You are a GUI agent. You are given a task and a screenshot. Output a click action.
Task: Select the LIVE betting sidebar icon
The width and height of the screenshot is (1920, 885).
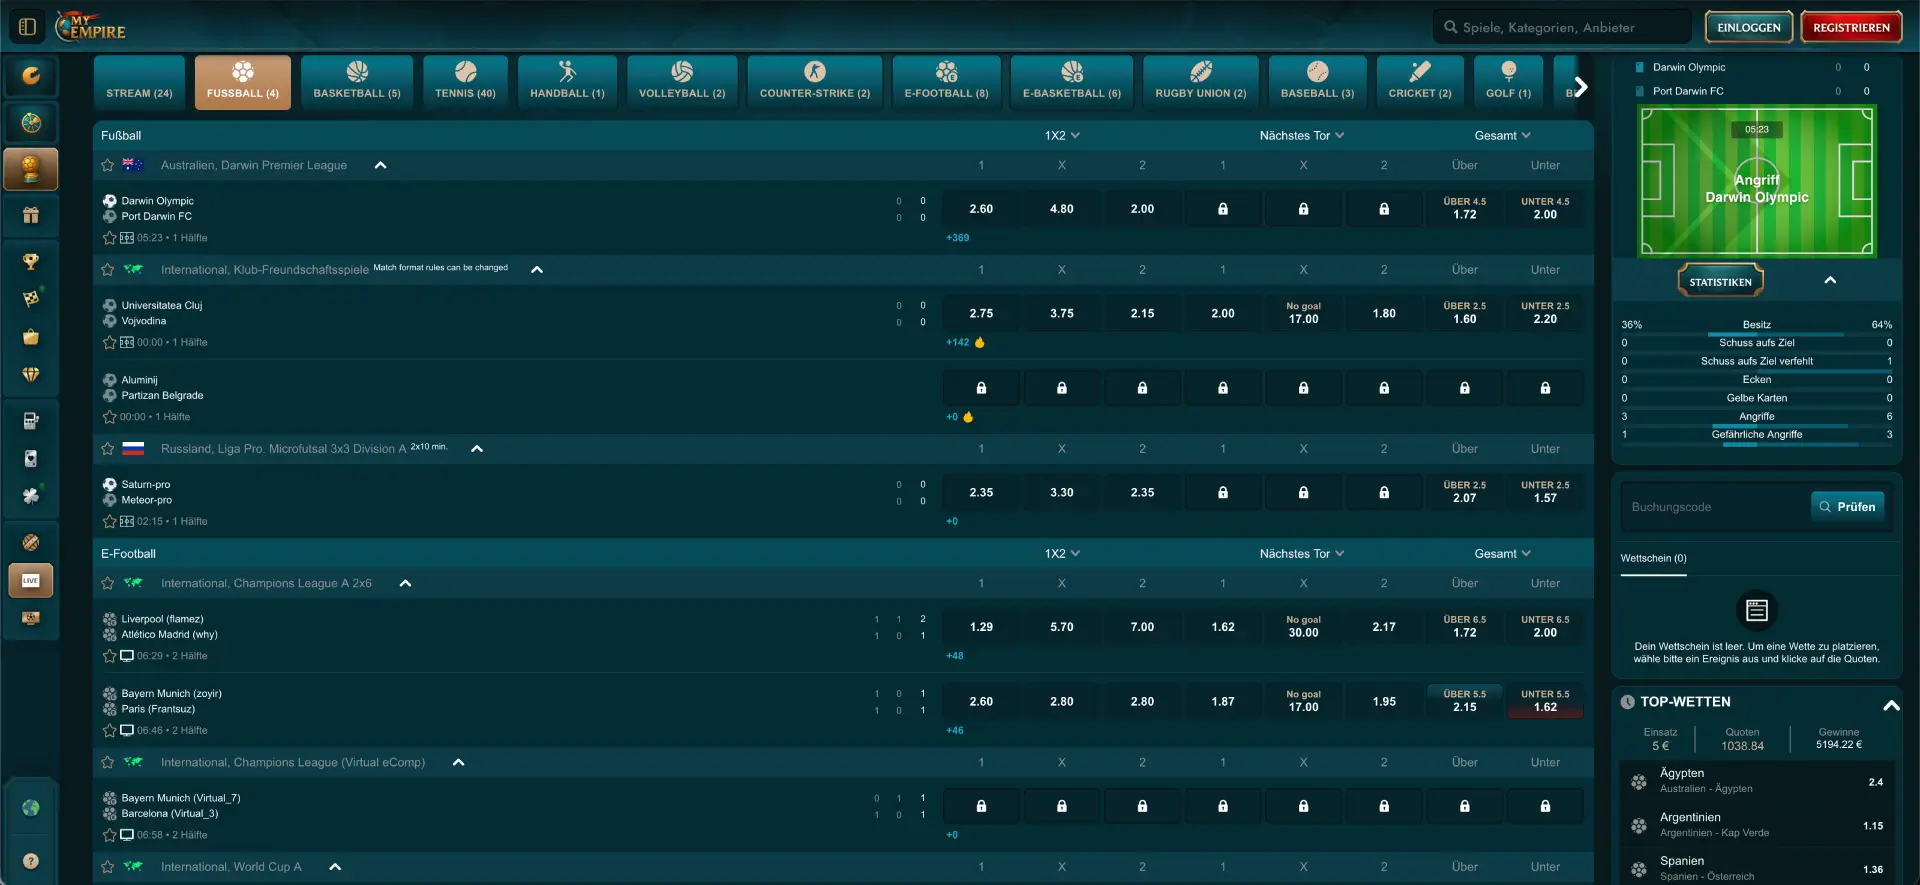31,581
